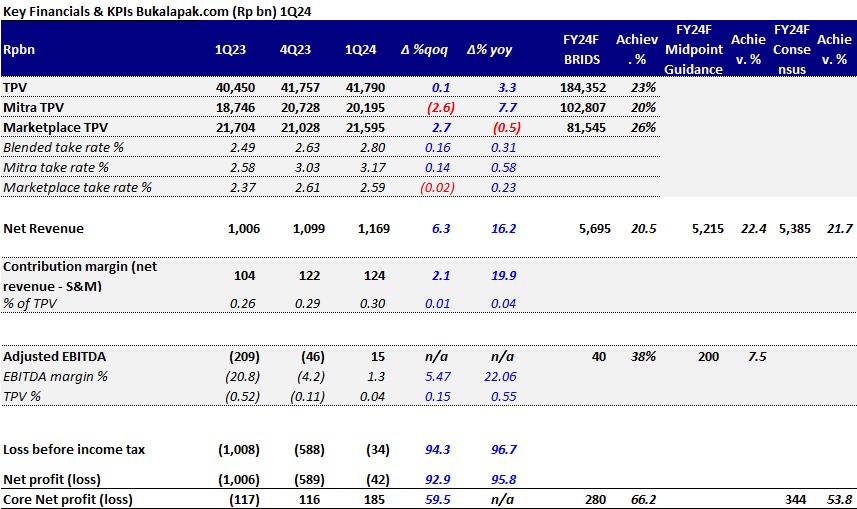Select the Mitra TPV qoq value (2.6)
857x509 pixels.
pyautogui.click(x=441, y=108)
